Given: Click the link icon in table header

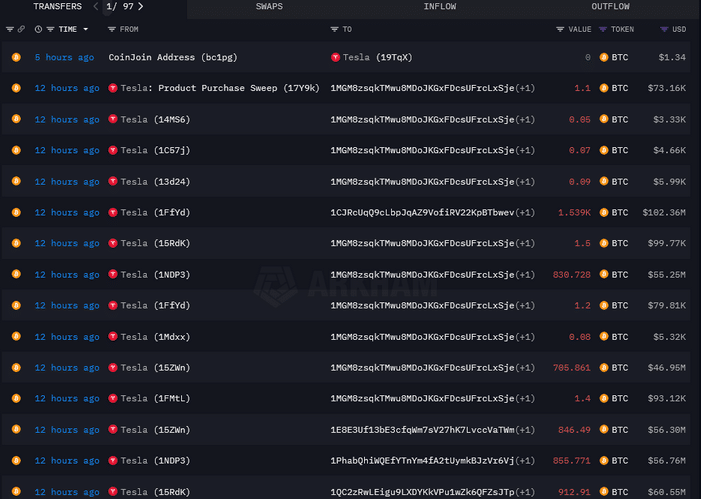Looking at the screenshot, I should [x=21, y=29].
